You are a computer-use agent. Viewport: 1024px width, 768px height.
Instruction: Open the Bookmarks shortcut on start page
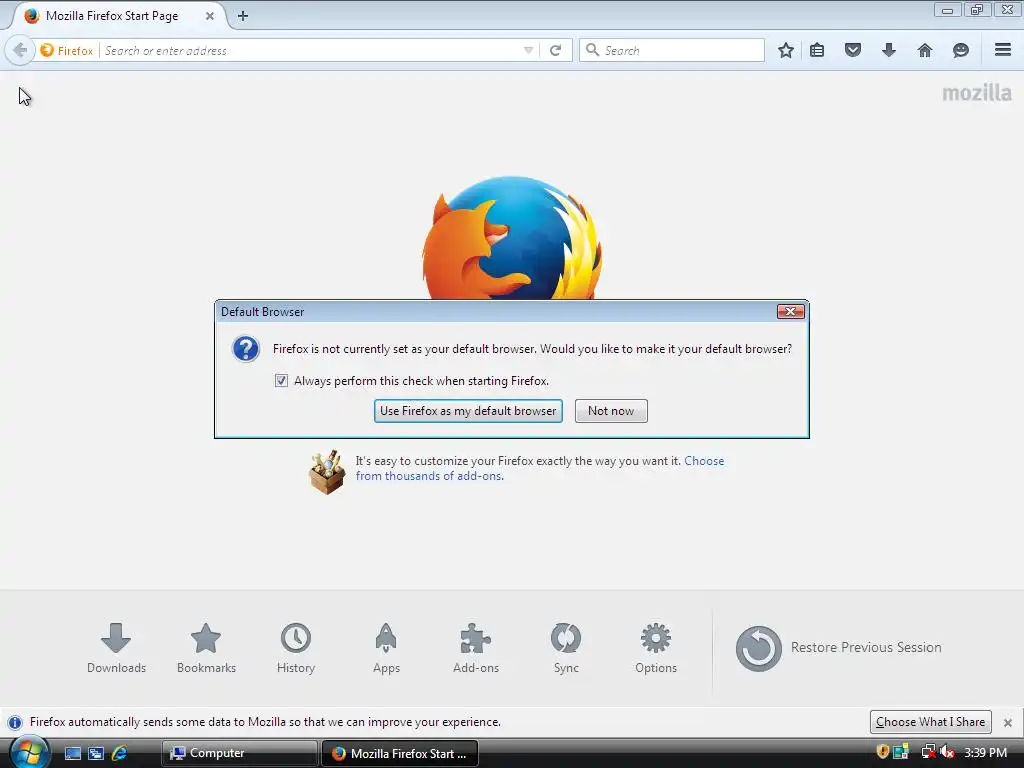coord(206,648)
